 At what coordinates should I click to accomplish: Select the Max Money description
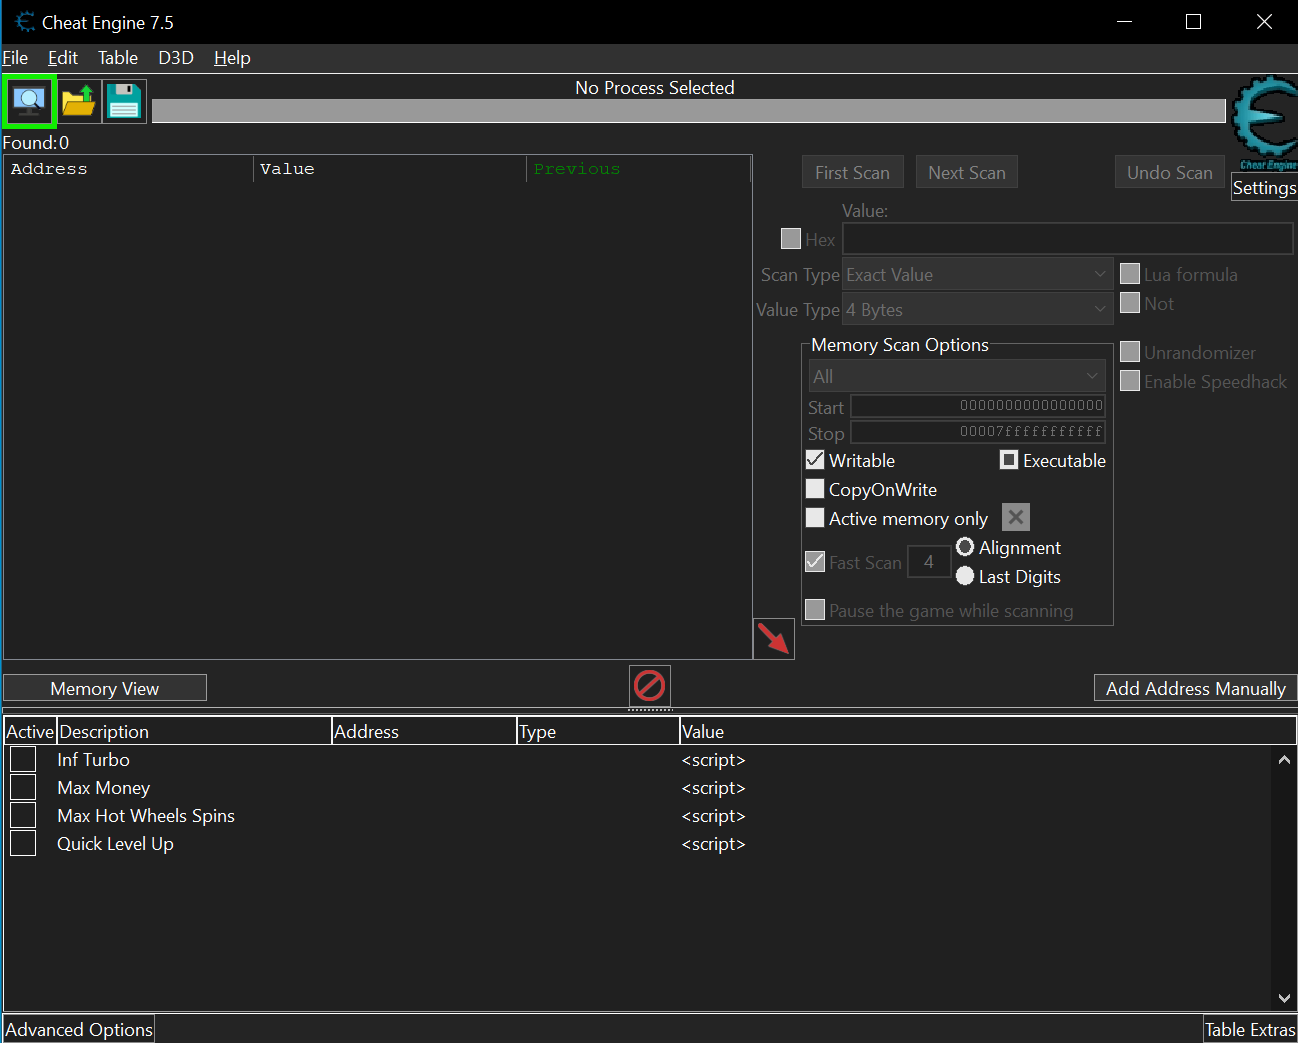(x=103, y=788)
